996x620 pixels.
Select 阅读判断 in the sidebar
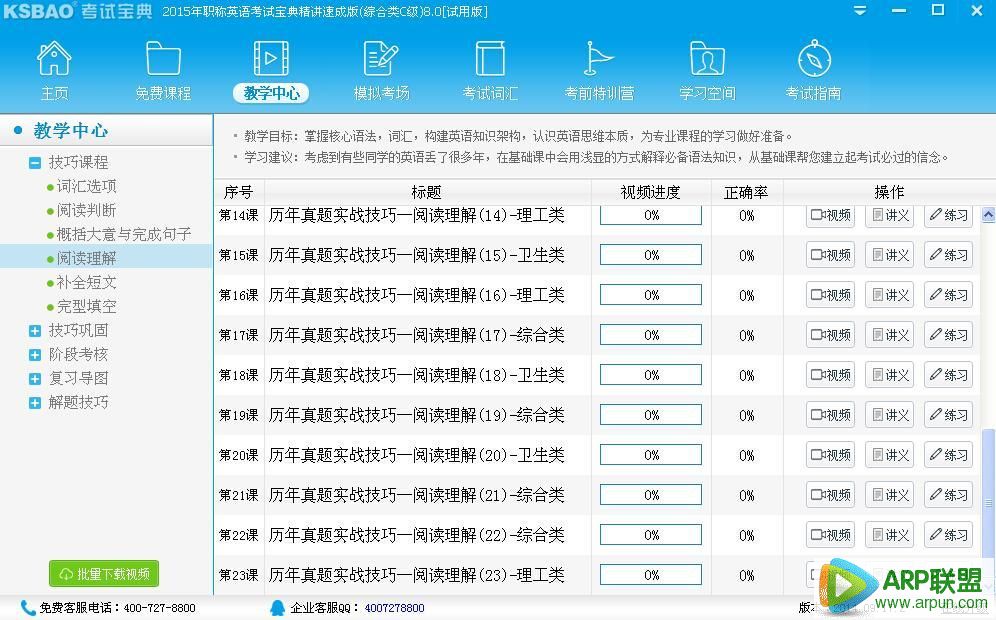pyautogui.click(x=86, y=210)
